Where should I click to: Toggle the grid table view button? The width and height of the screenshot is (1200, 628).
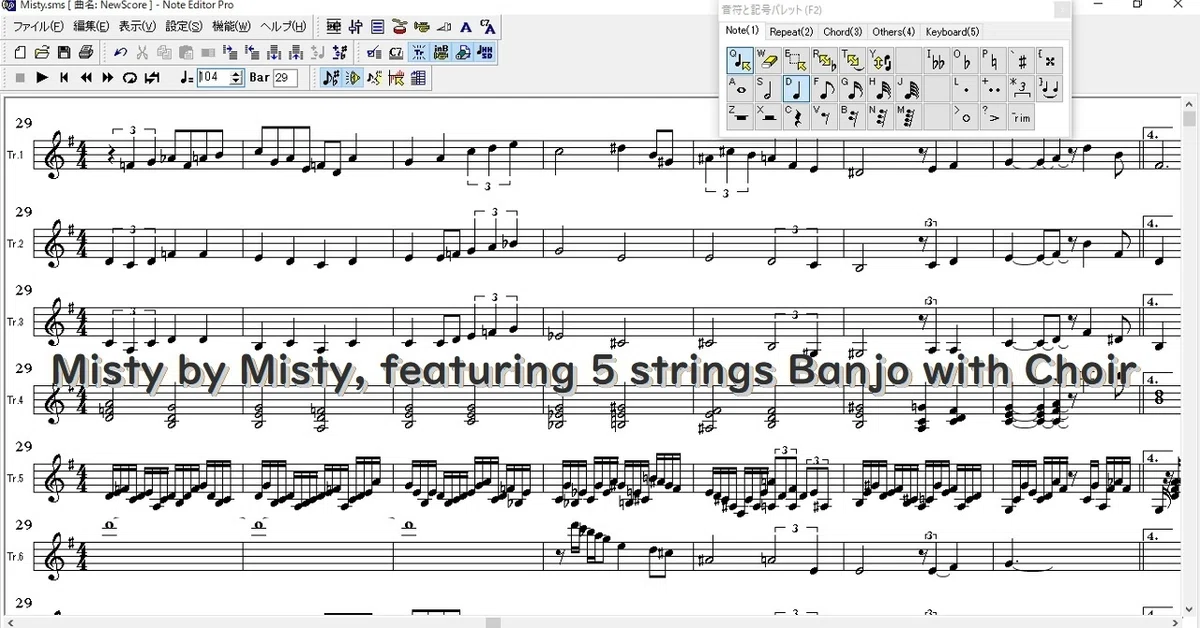(x=417, y=77)
